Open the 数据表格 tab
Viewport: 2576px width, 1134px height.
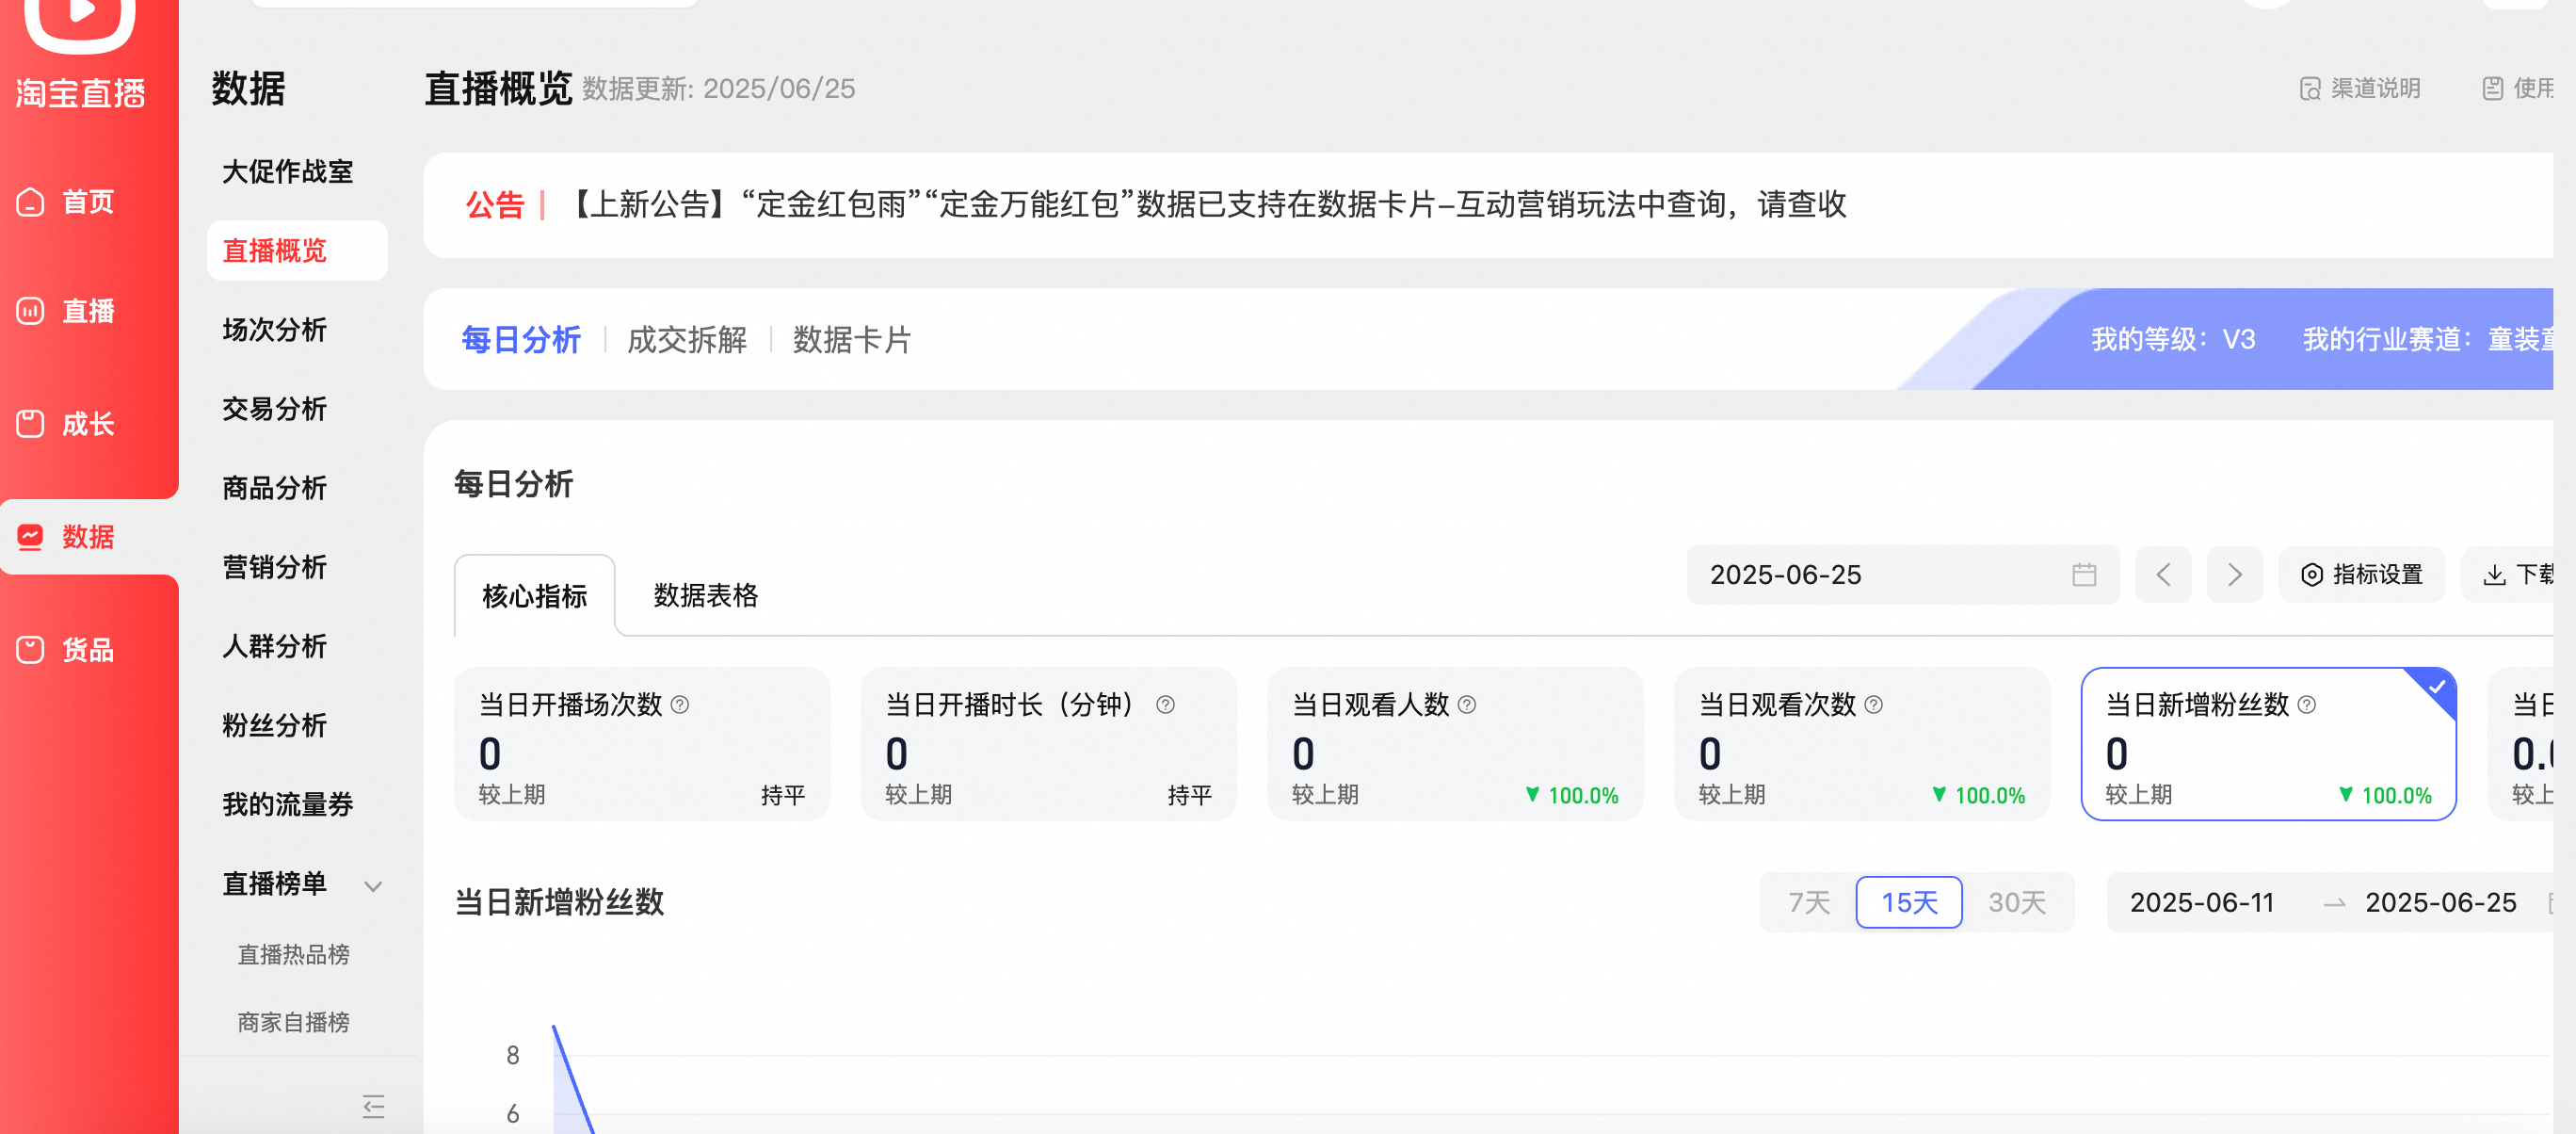(x=706, y=596)
